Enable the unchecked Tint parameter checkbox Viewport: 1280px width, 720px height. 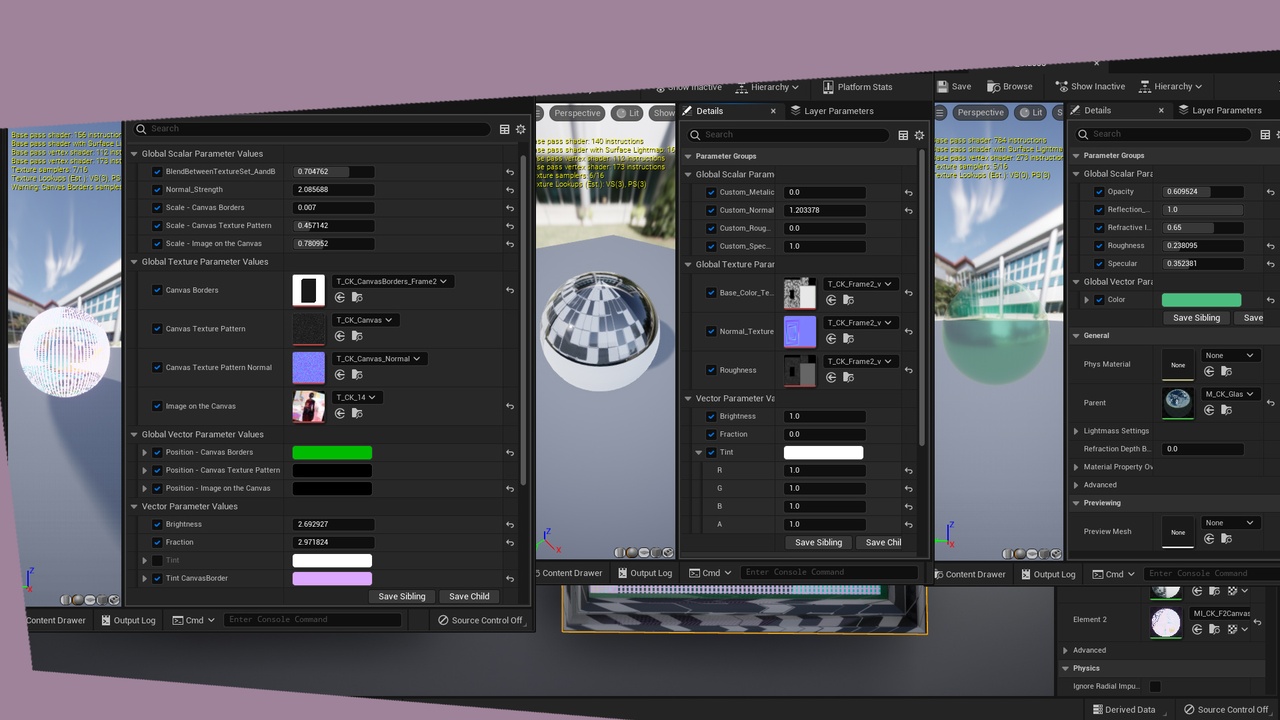[157, 561]
